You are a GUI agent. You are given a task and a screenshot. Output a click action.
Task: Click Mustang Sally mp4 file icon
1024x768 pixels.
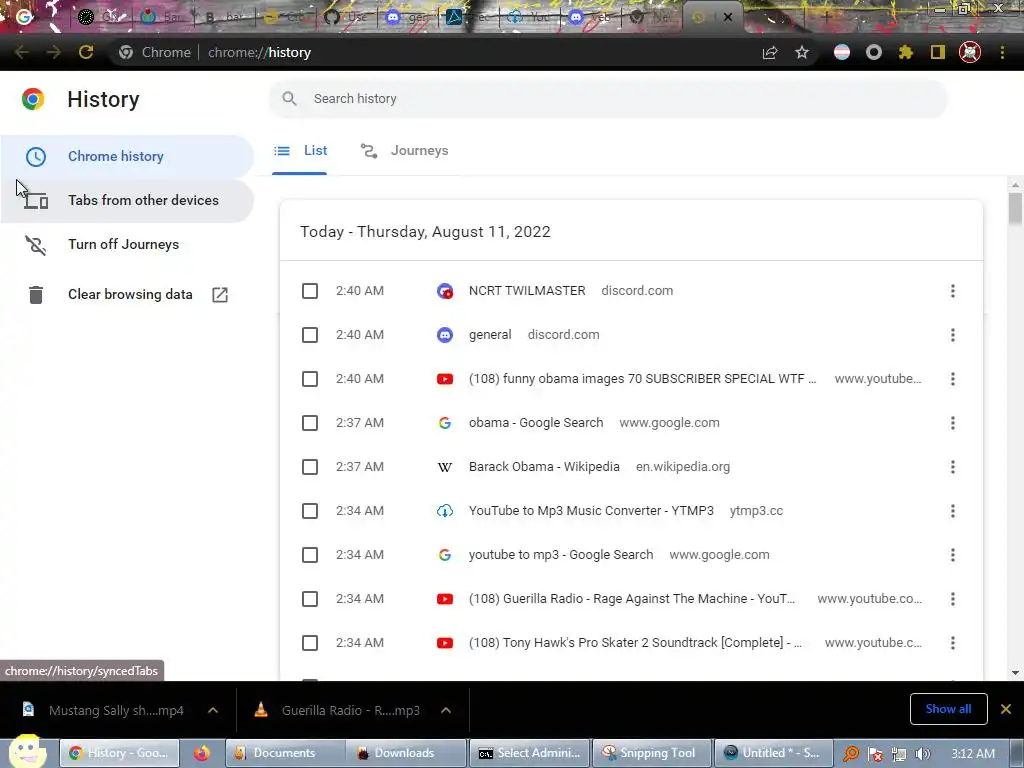coord(28,709)
